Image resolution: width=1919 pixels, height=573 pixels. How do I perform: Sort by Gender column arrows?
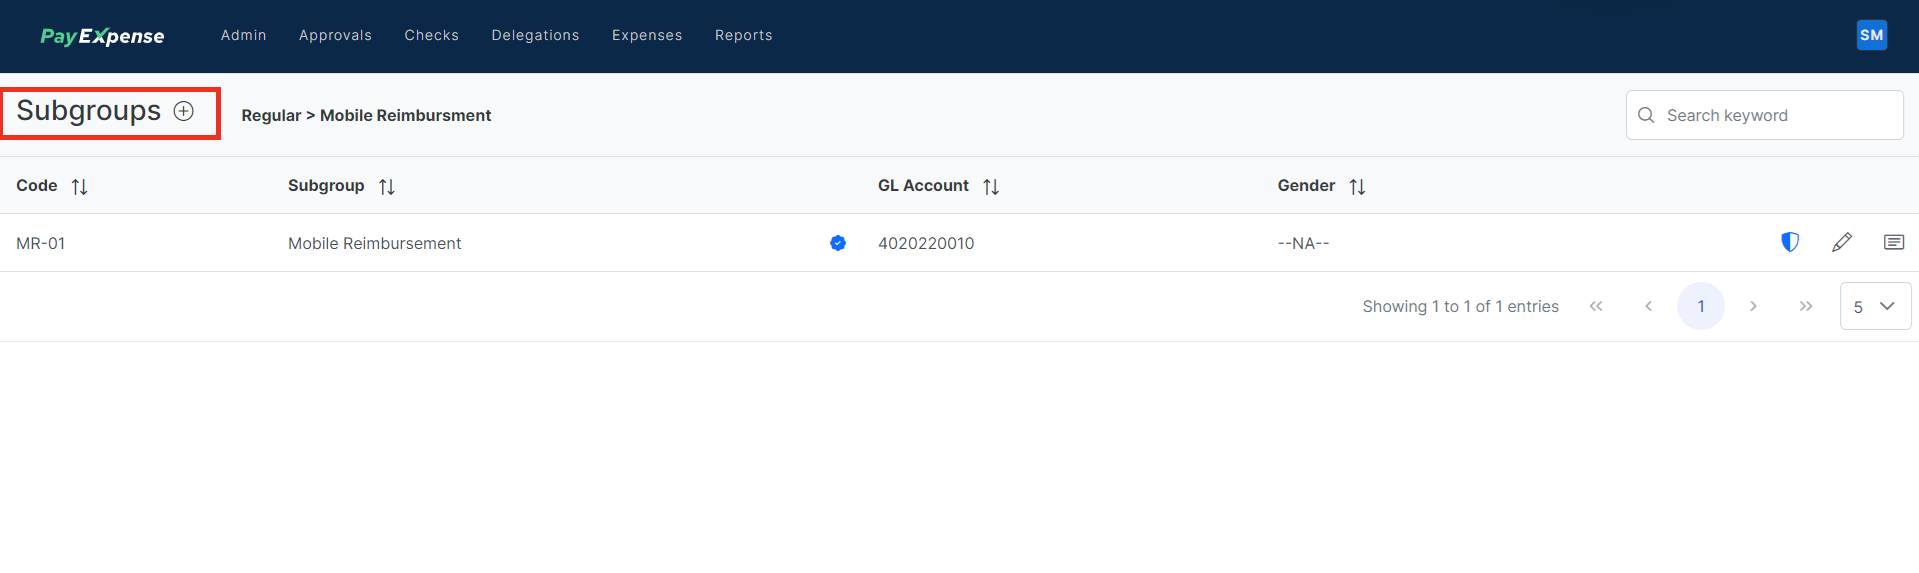(1357, 187)
